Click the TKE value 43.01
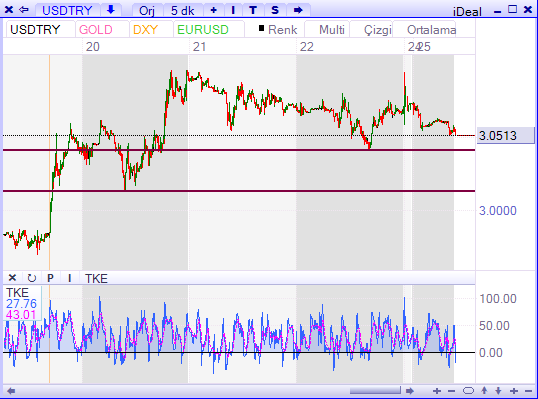538x399 pixels. [x=21, y=315]
